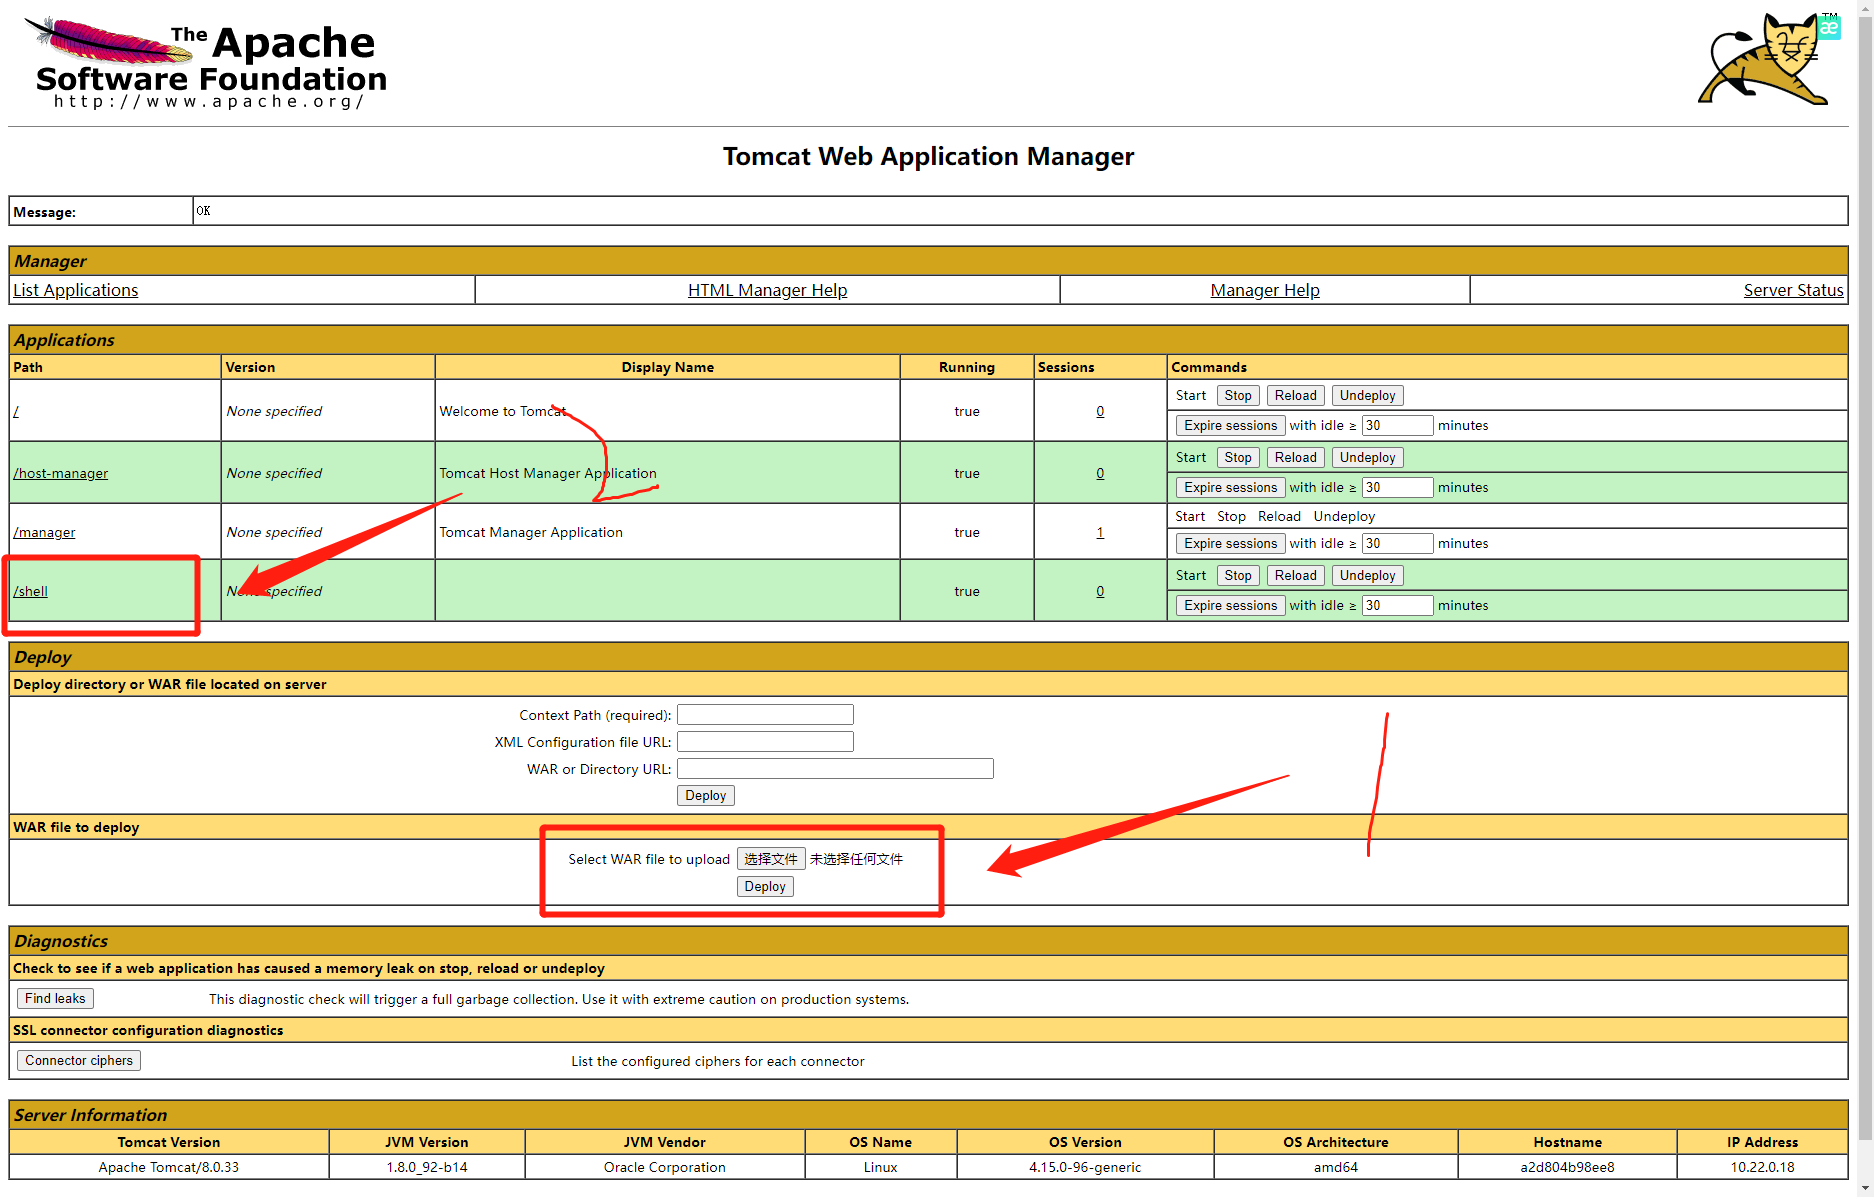Select OS architecture 'amd64' cell
This screenshot has width=1874, height=1197.
tap(1335, 1167)
